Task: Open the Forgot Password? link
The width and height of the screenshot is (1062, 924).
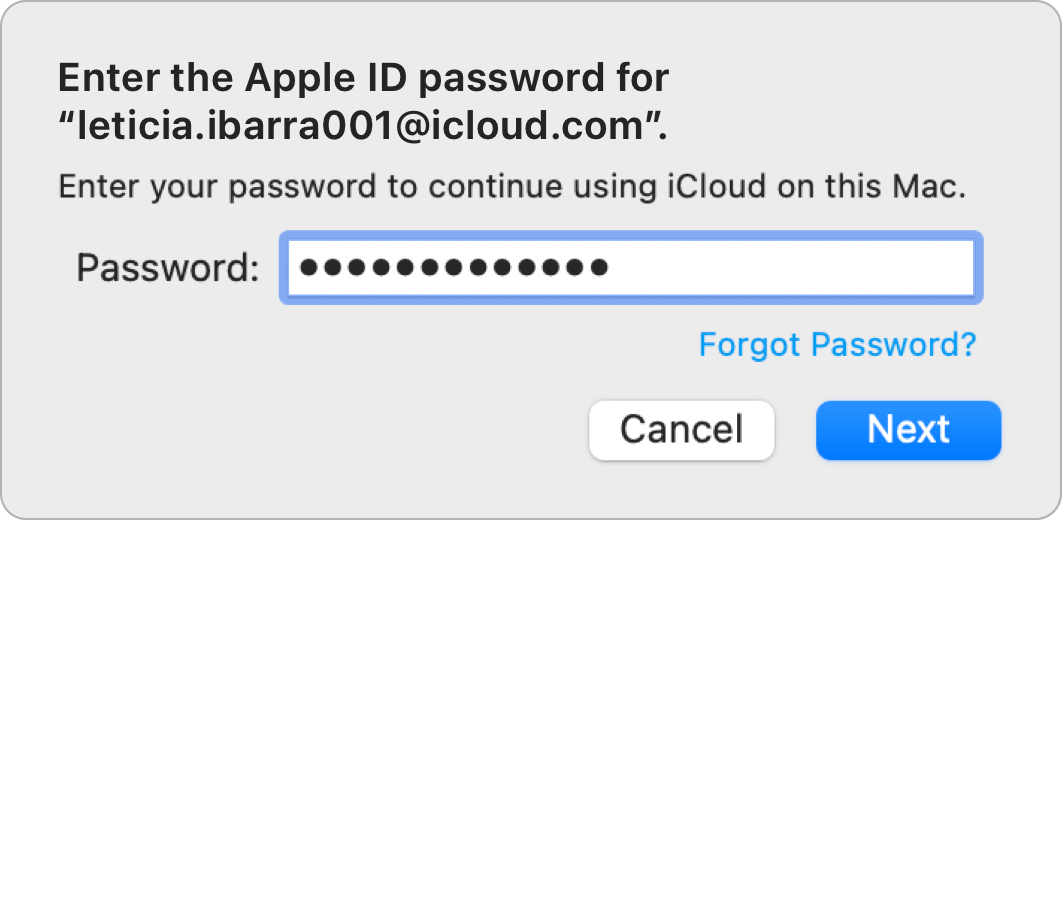Action: [x=837, y=345]
